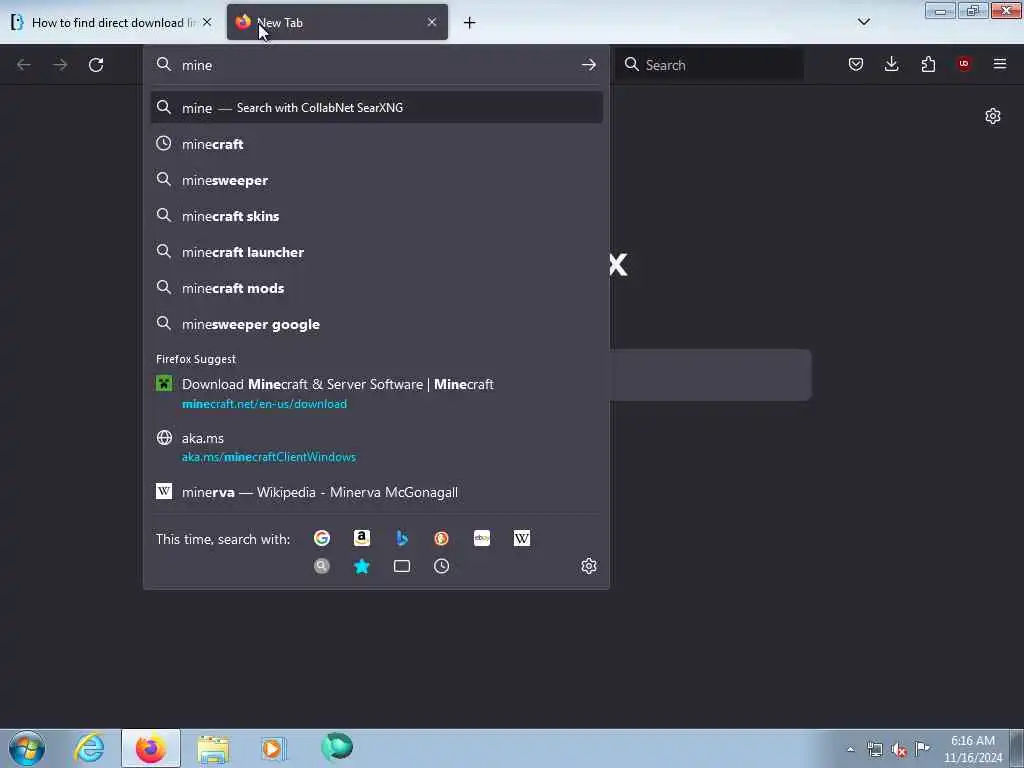
Task: Click the muted volume tray icon
Action: [899, 749]
